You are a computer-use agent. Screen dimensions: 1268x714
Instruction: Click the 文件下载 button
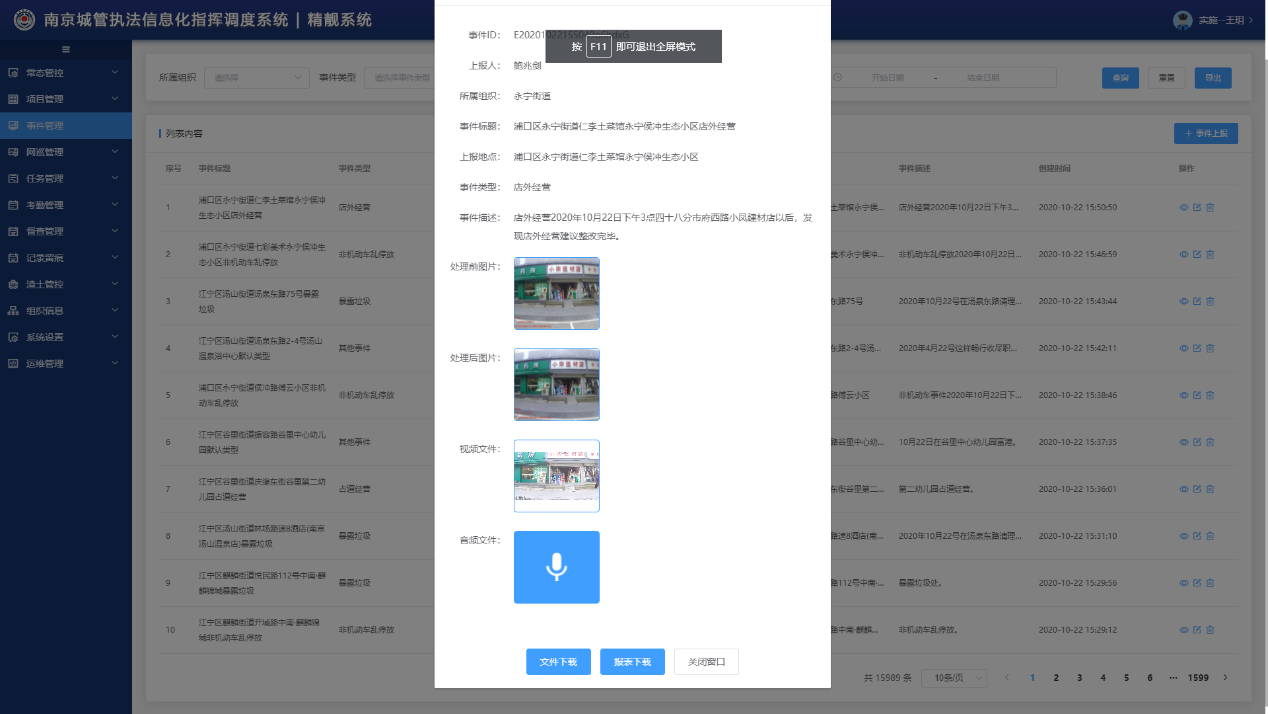tap(558, 662)
